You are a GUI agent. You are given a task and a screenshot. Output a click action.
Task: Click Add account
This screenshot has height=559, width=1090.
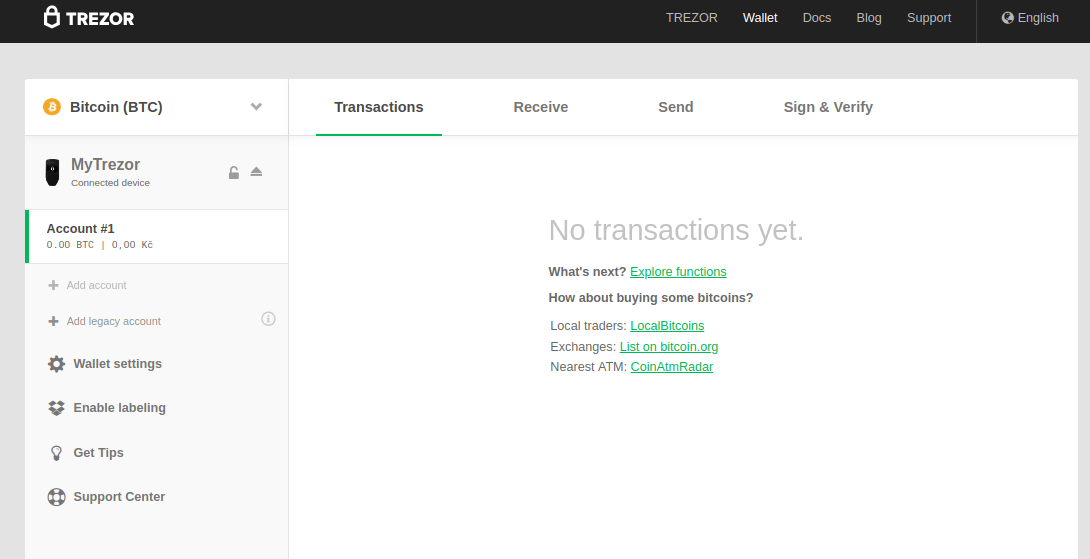[96, 285]
